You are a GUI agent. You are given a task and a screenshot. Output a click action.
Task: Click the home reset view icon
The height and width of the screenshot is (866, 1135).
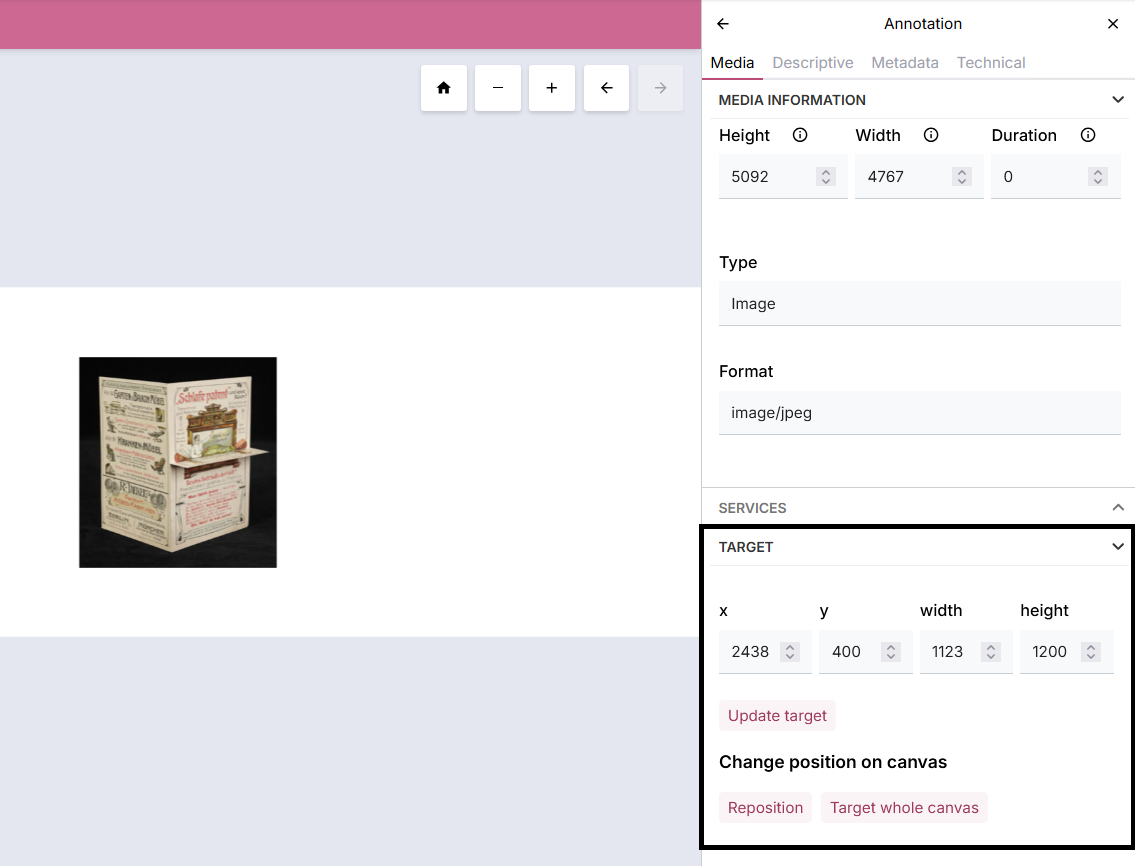[x=444, y=88]
